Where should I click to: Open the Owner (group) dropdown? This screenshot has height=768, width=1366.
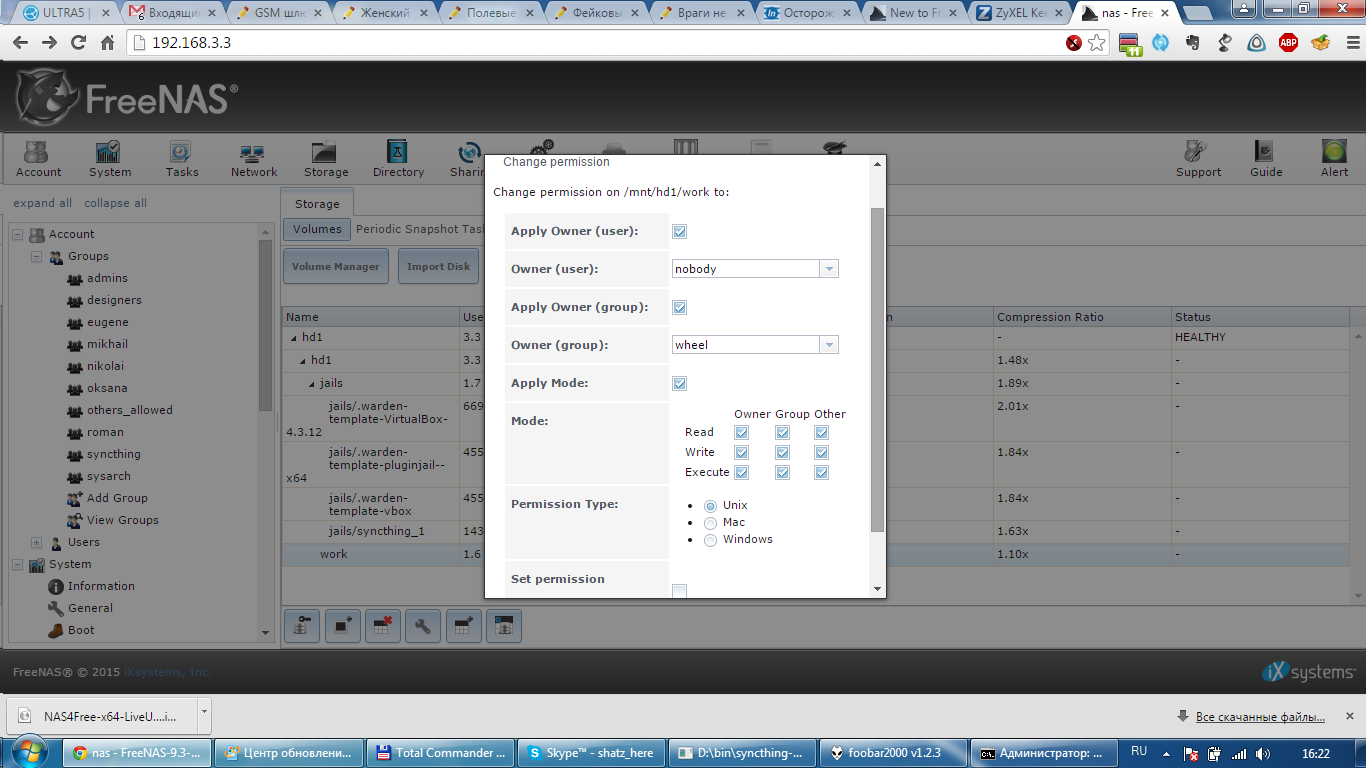tap(829, 345)
